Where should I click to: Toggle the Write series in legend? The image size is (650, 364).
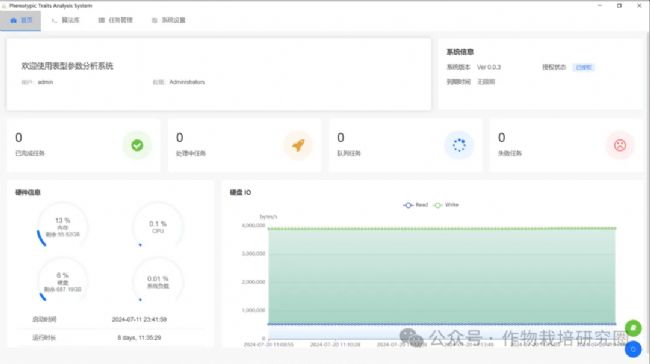(x=446, y=205)
